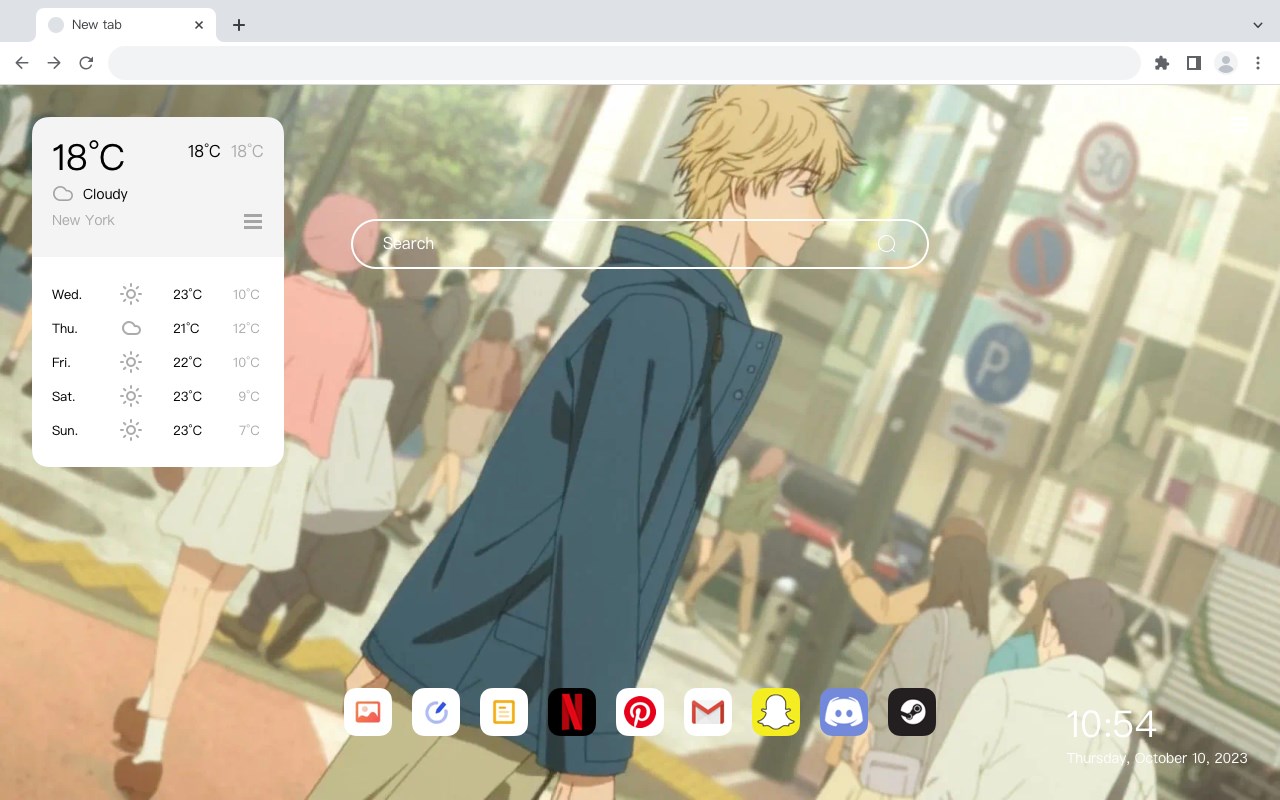Click the sunny icon for Sat.
This screenshot has height=800, width=1280.
pos(131,396)
